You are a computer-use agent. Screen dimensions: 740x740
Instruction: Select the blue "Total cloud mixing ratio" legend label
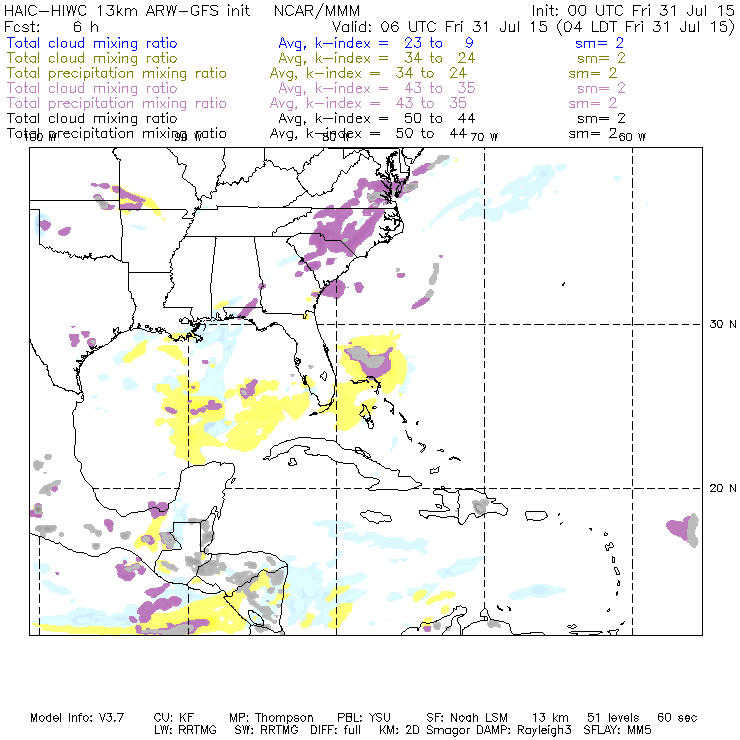point(92,43)
